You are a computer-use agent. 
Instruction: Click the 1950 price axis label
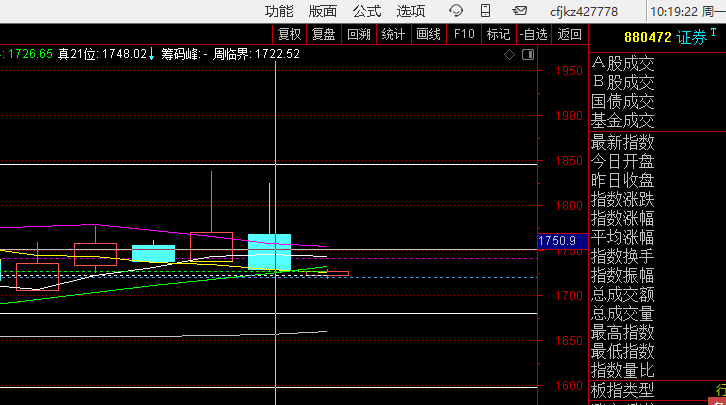(569, 71)
